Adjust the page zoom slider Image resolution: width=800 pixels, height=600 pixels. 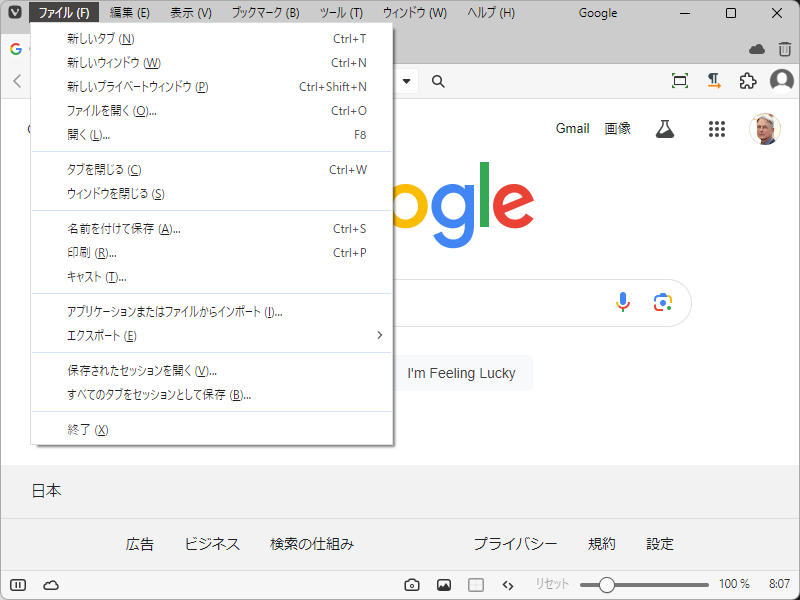coord(608,583)
